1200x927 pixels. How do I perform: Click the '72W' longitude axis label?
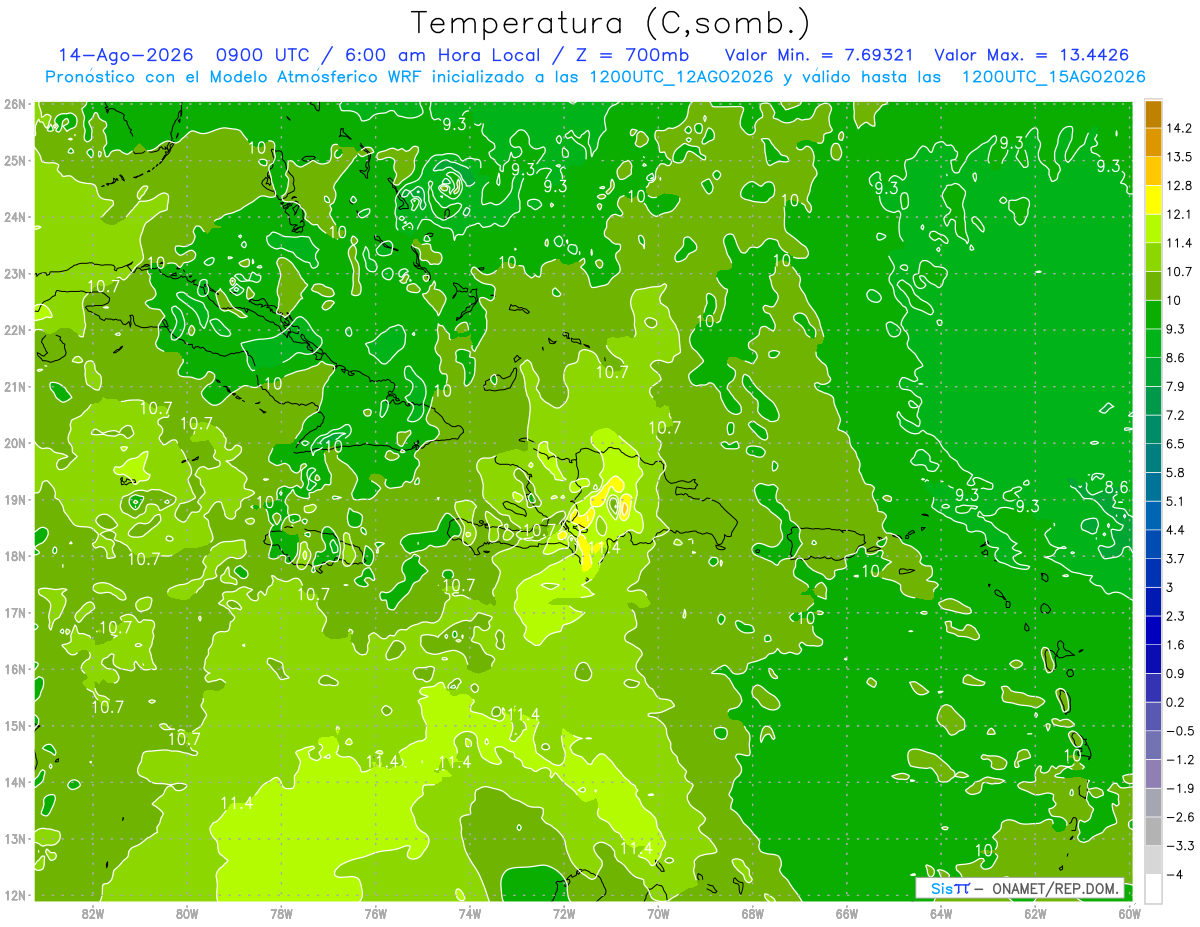coord(564,913)
